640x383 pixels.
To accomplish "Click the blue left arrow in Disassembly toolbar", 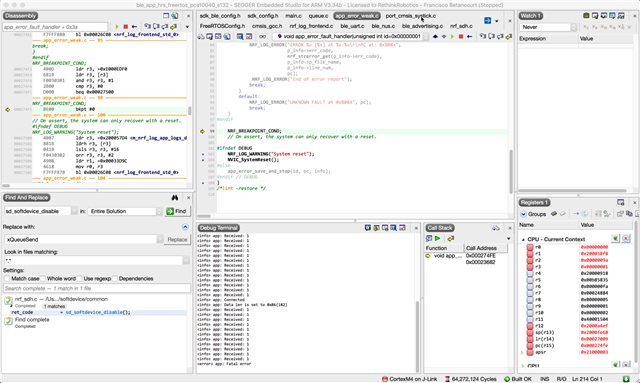I will (134, 27).
